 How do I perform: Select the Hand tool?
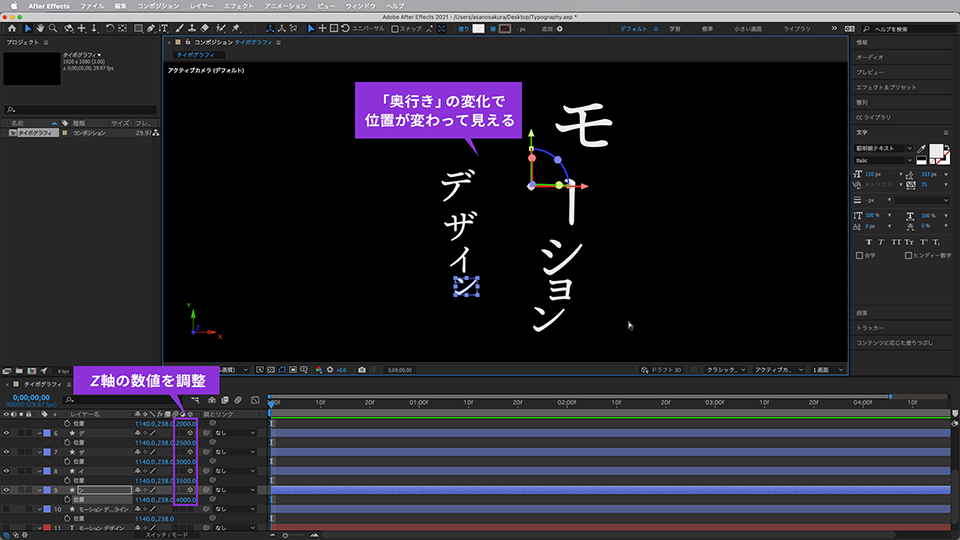[40, 28]
